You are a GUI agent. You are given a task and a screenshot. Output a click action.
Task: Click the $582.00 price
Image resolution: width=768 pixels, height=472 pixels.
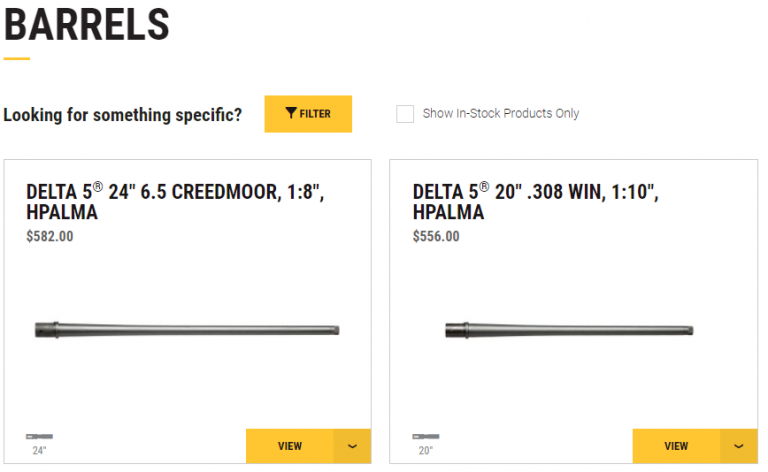pyautogui.click(x=50, y=237)
